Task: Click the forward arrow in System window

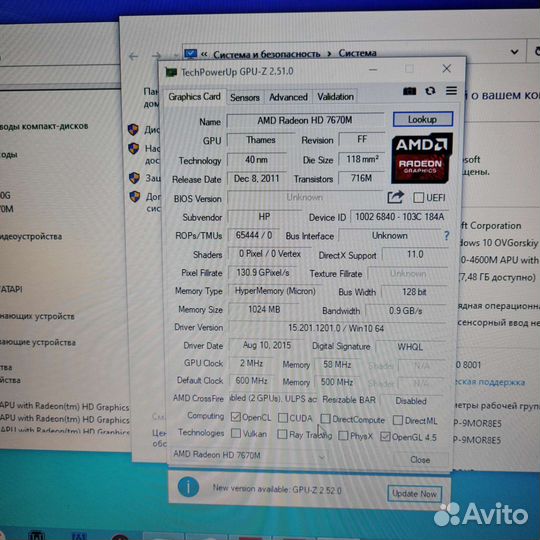Action: tap(157, 56)
